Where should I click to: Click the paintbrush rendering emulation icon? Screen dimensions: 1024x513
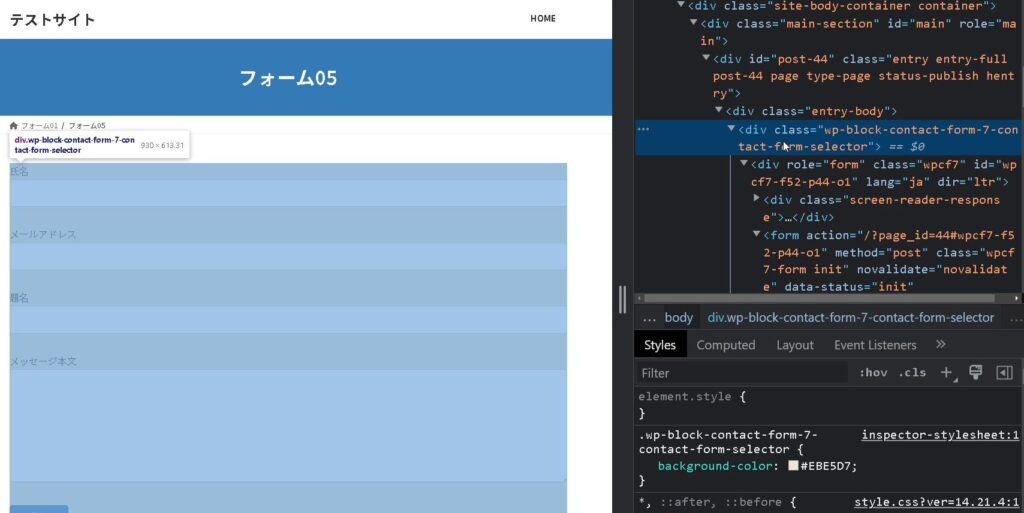[976, 372]
